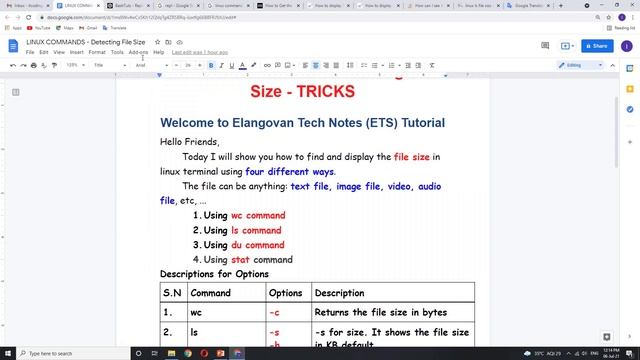This screenshot has height=360, width=640.
Task: Open the View menu
Action: 59,52
